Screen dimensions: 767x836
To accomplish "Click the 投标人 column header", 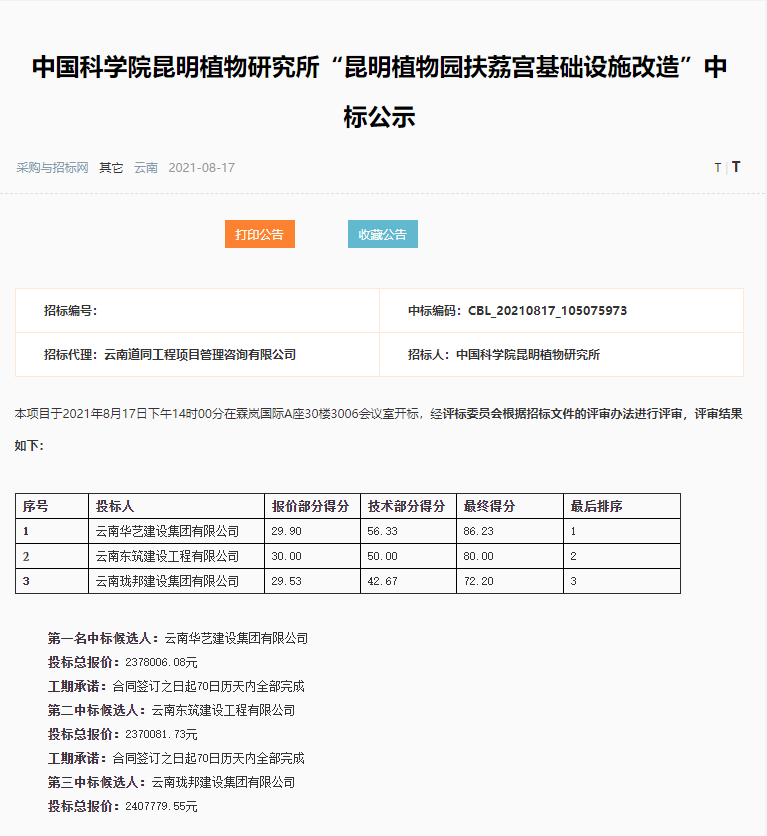I will click(x=114, y=506).
